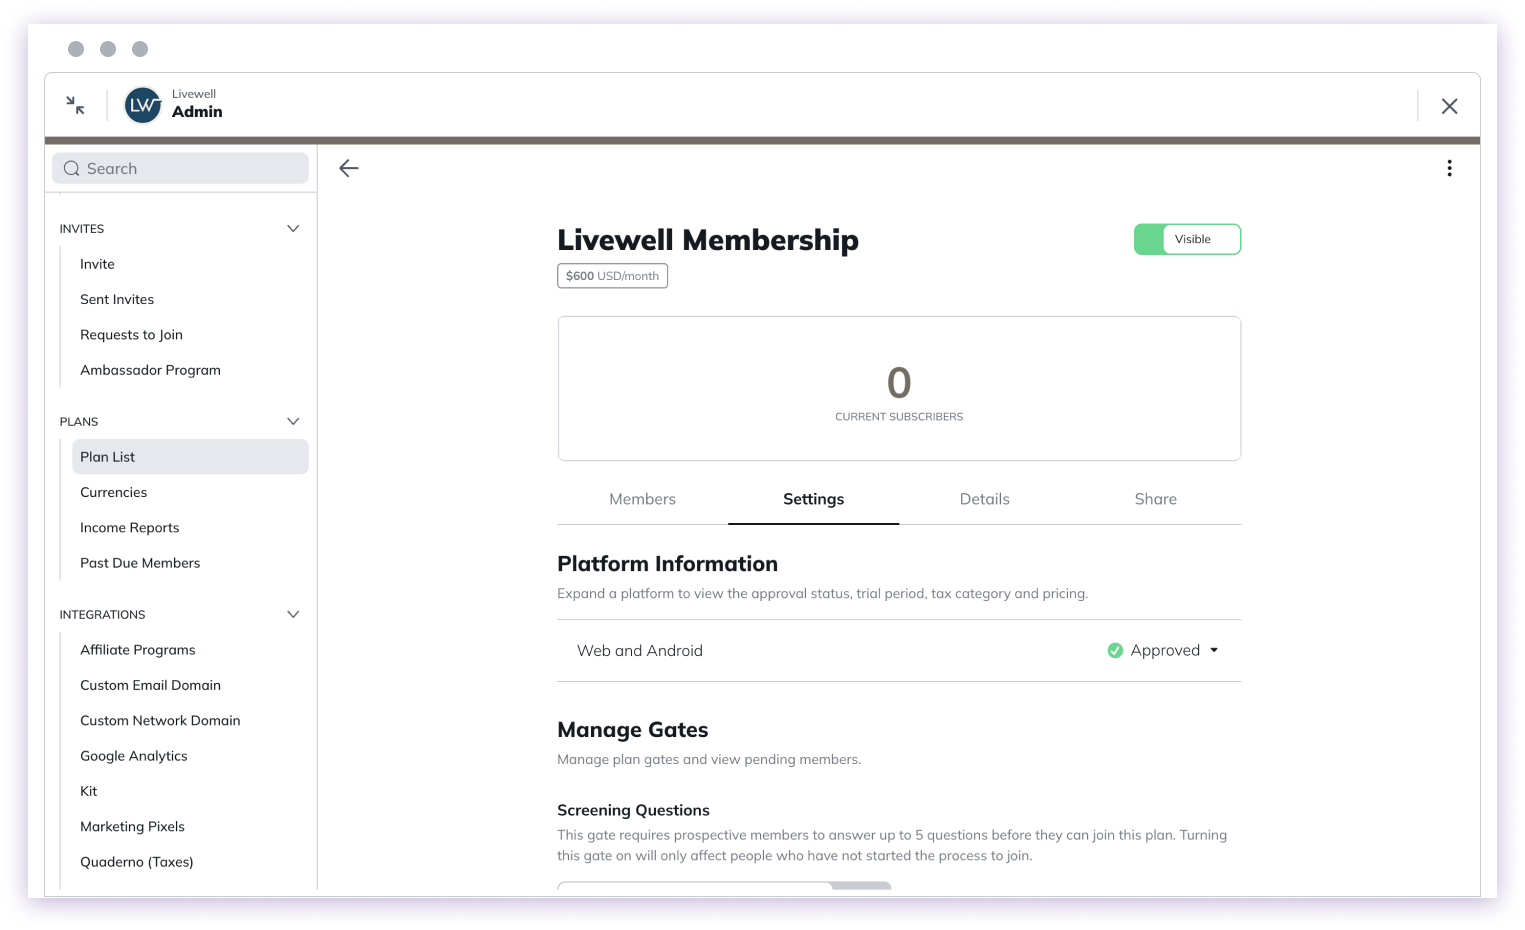Open the Share tab

tap(1155, 498)
